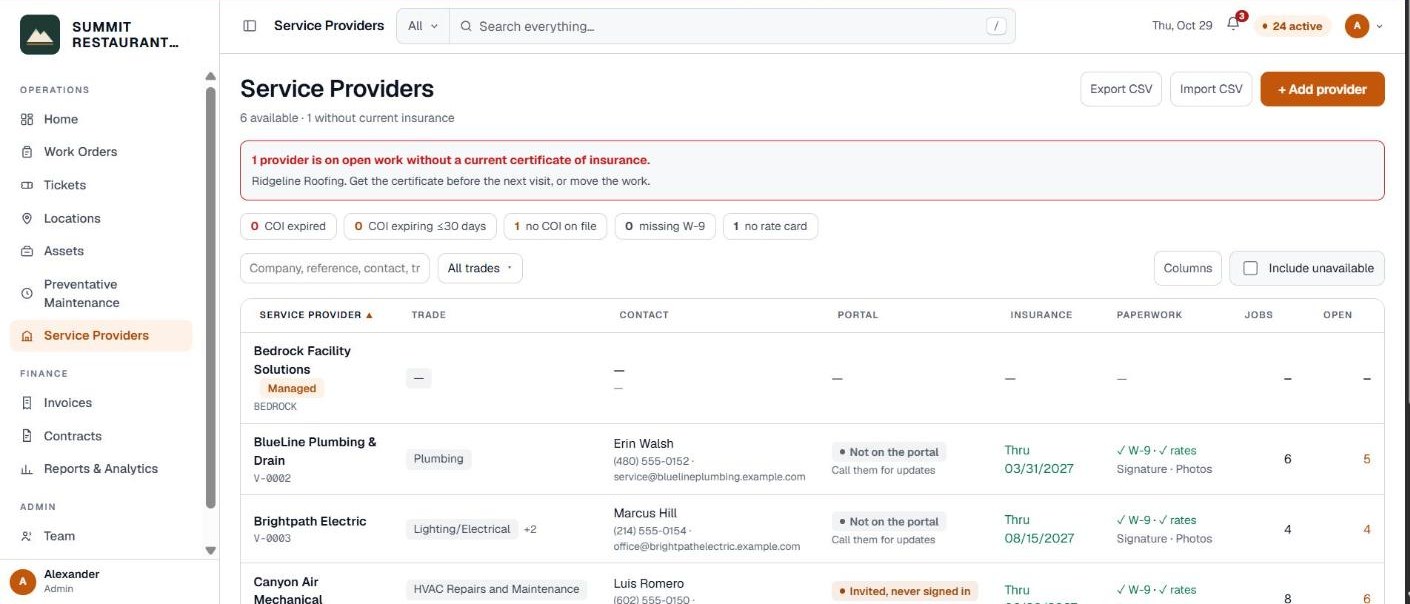Click Export CSV

click(x=1121, y=89)
